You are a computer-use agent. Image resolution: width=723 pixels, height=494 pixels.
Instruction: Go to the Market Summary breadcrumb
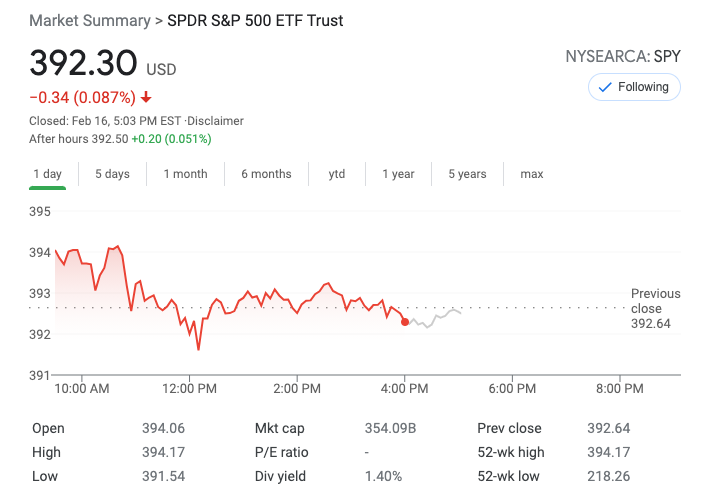click(x=85, y=21)
